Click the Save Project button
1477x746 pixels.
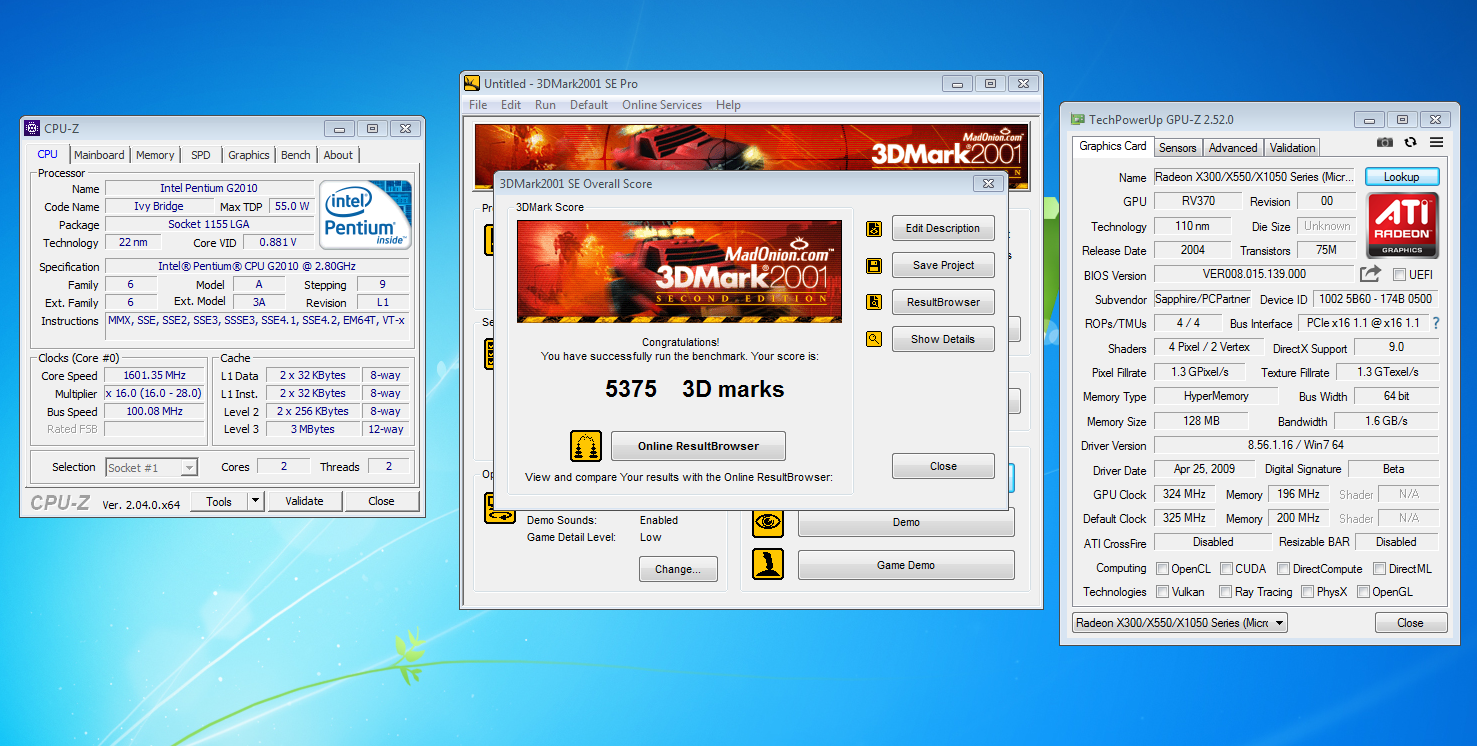coord(943,265)
